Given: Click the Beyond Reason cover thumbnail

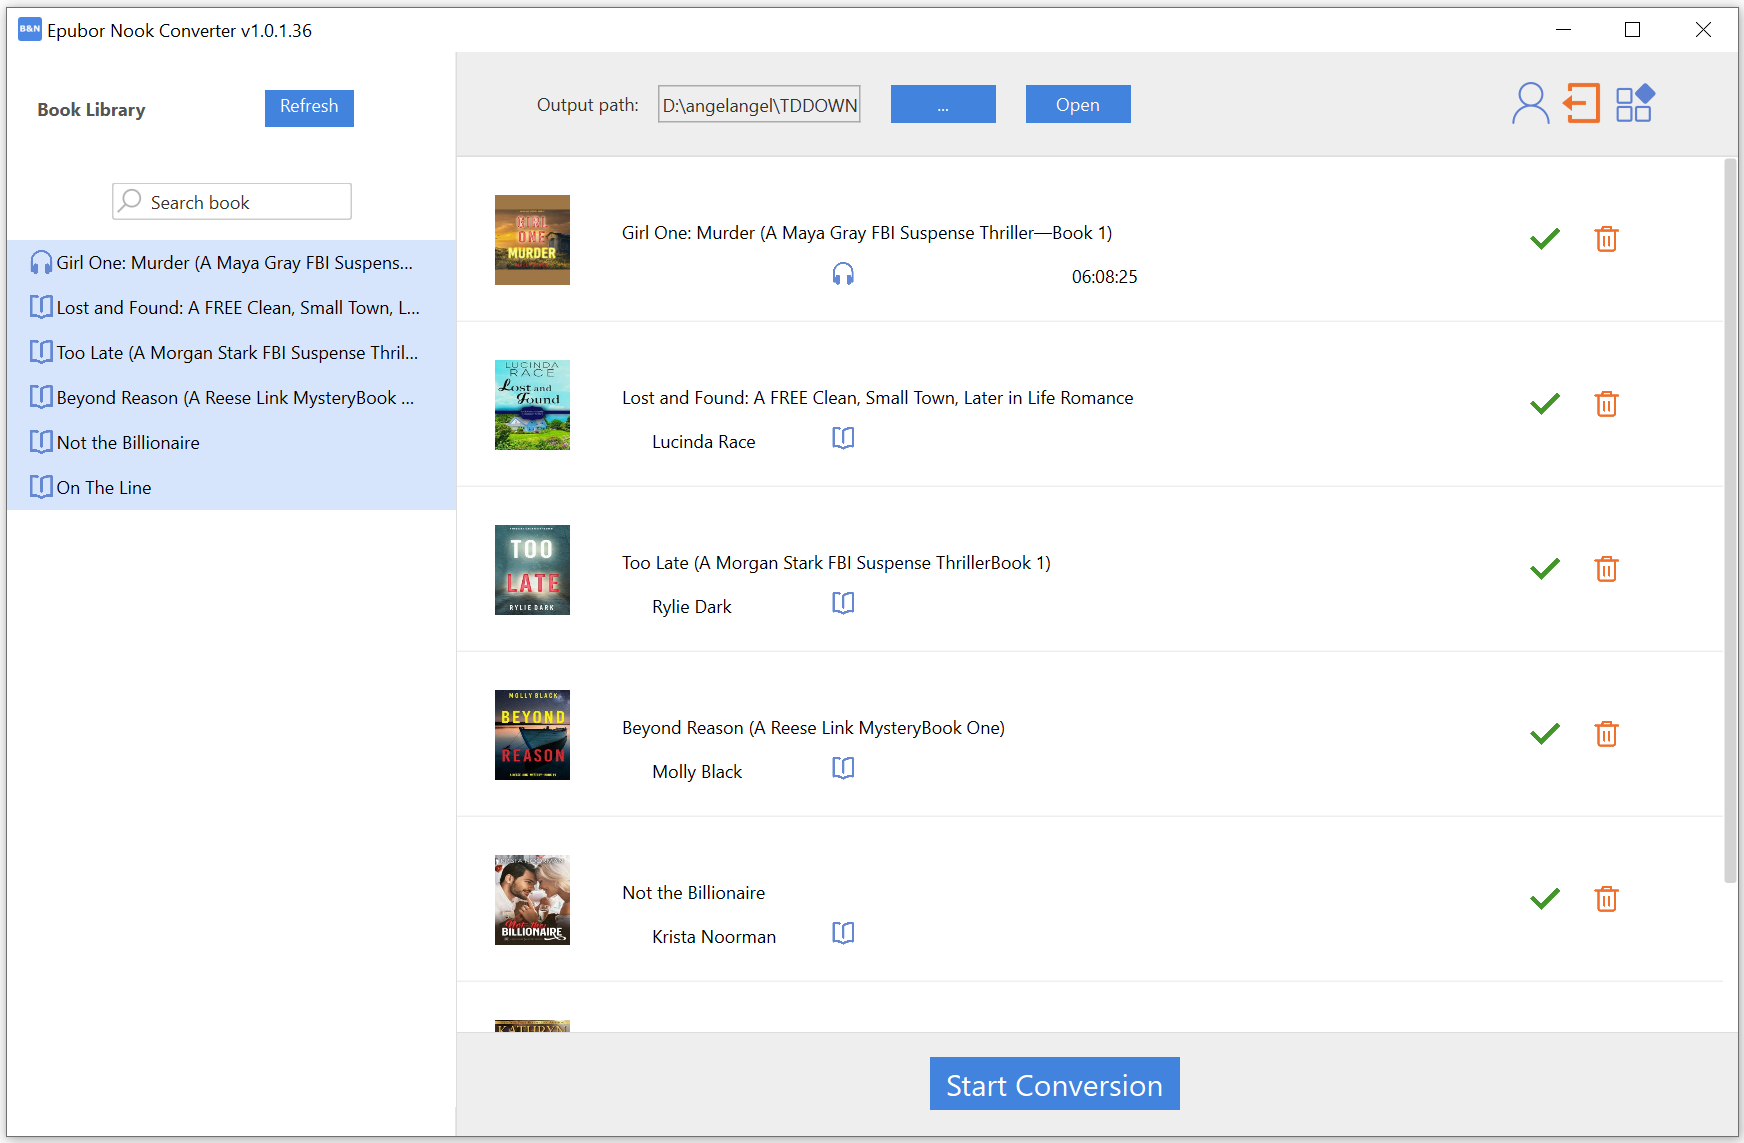Looking at the screenshot, I should click(x=532, y=735).
